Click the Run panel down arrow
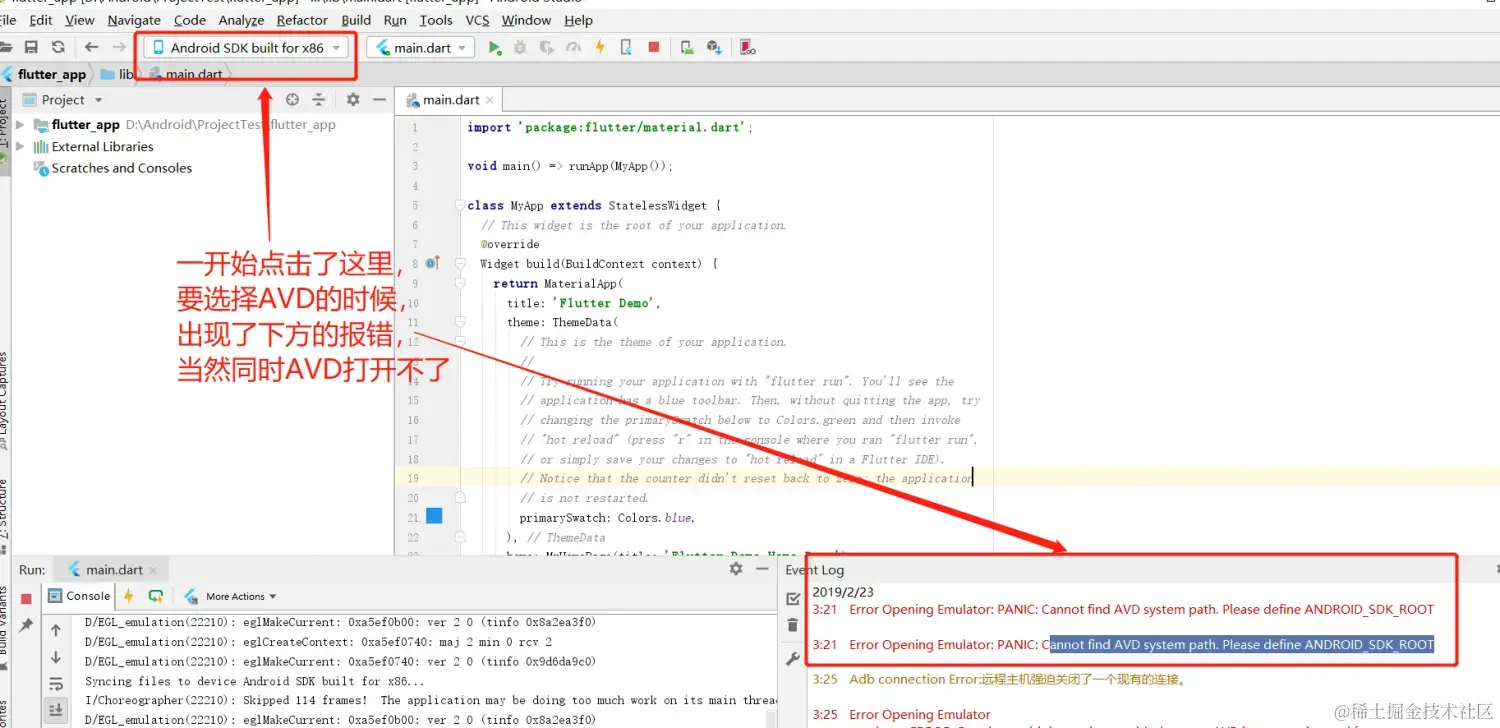Screen dimensions: 1500x728 tap(56, 657)
